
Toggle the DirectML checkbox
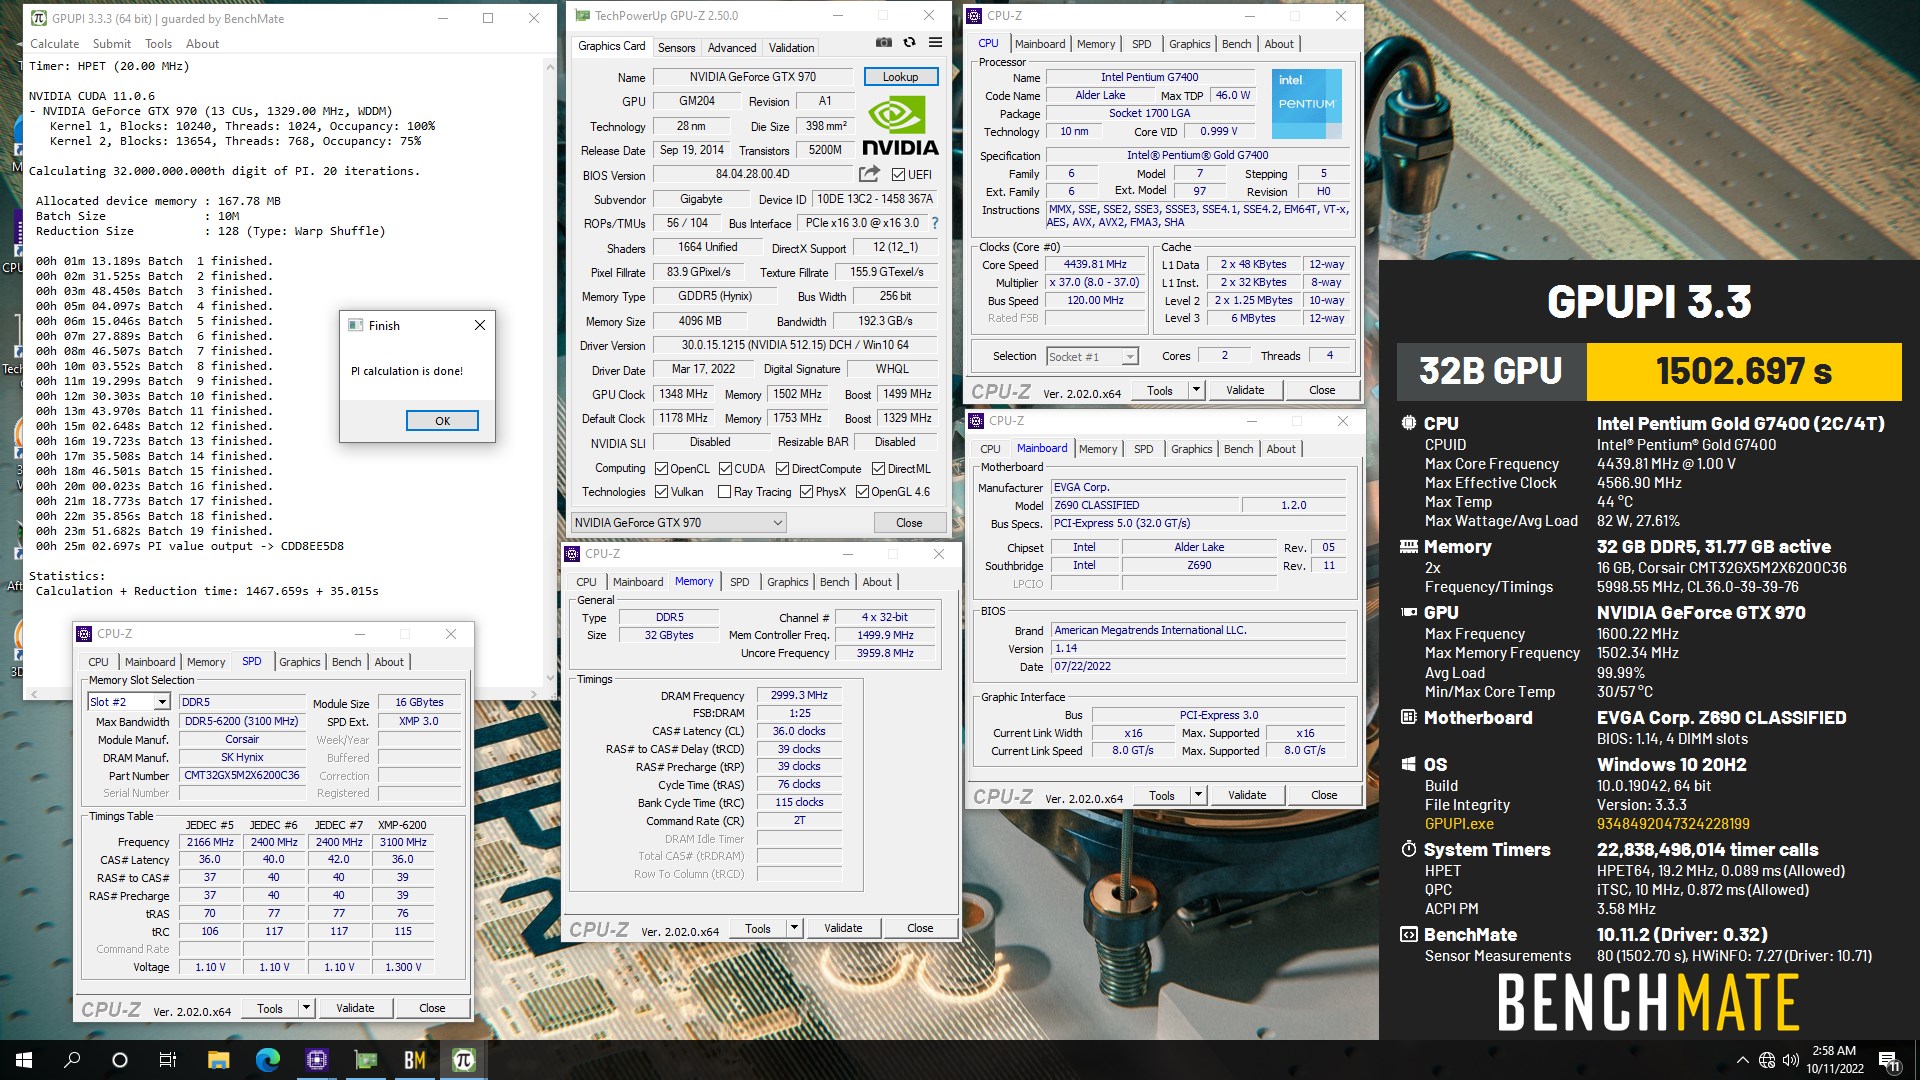coord(878,469)
